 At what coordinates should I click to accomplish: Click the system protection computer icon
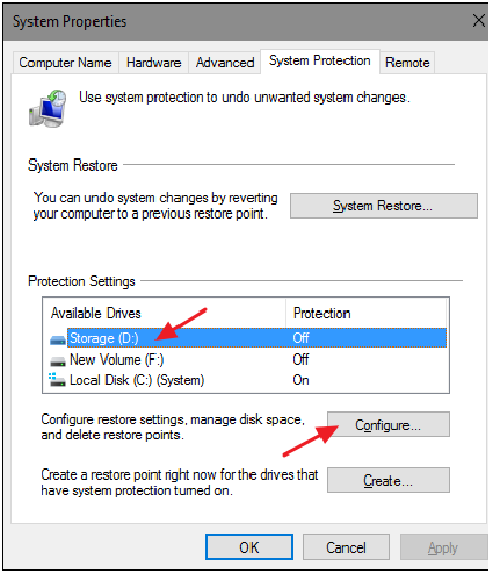[48, 109]
